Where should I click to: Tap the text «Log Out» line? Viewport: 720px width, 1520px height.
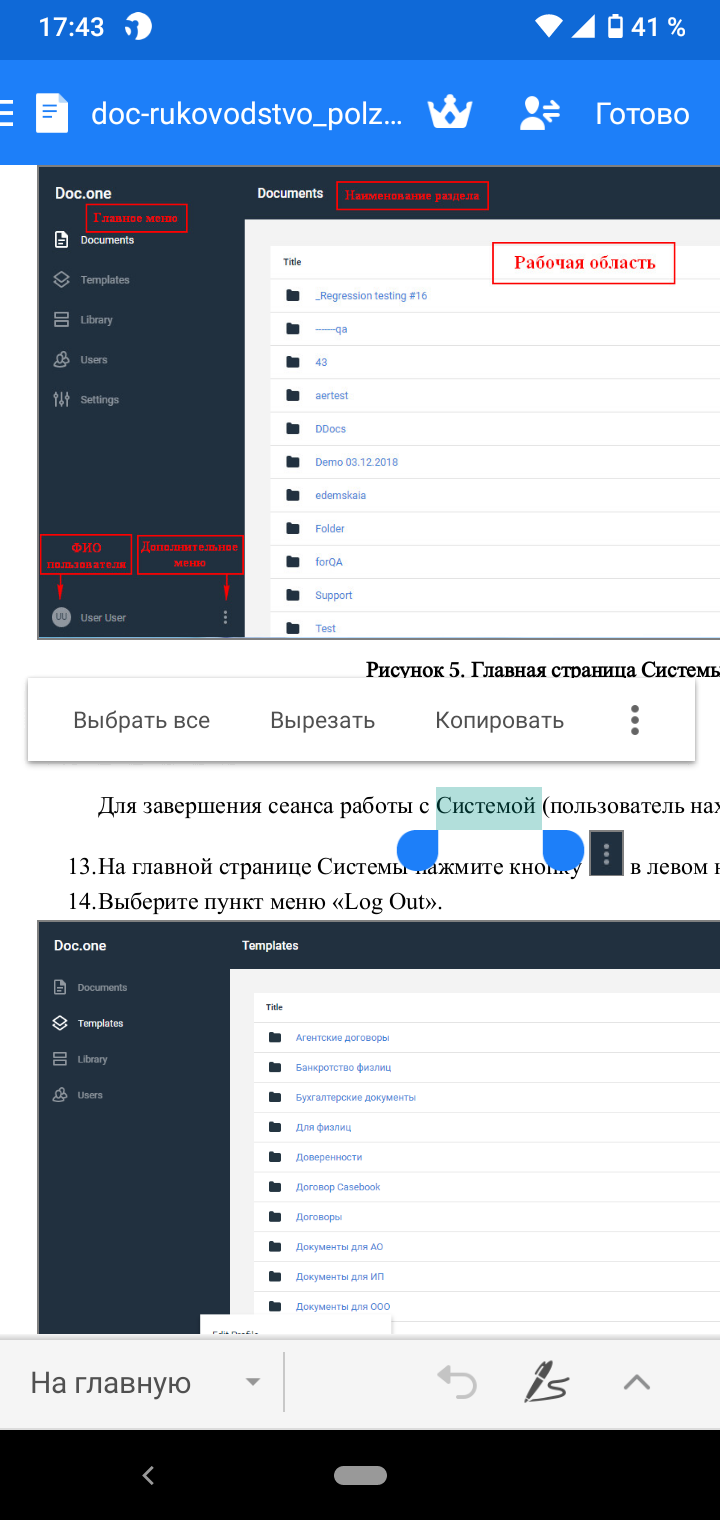[x=255, y=901]
